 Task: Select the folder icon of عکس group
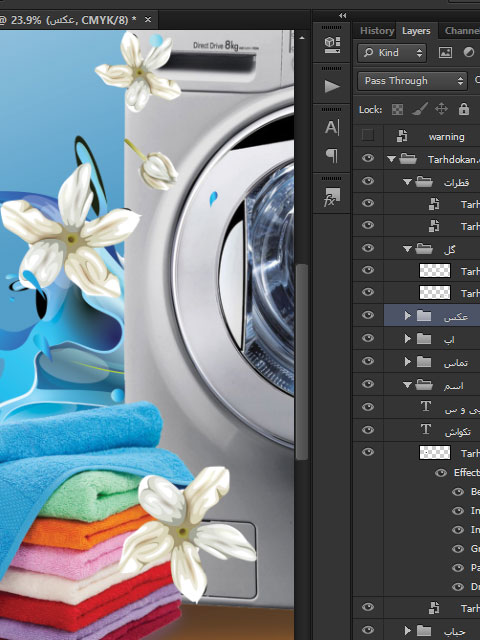pyautogui.click(x=424, y=315)
